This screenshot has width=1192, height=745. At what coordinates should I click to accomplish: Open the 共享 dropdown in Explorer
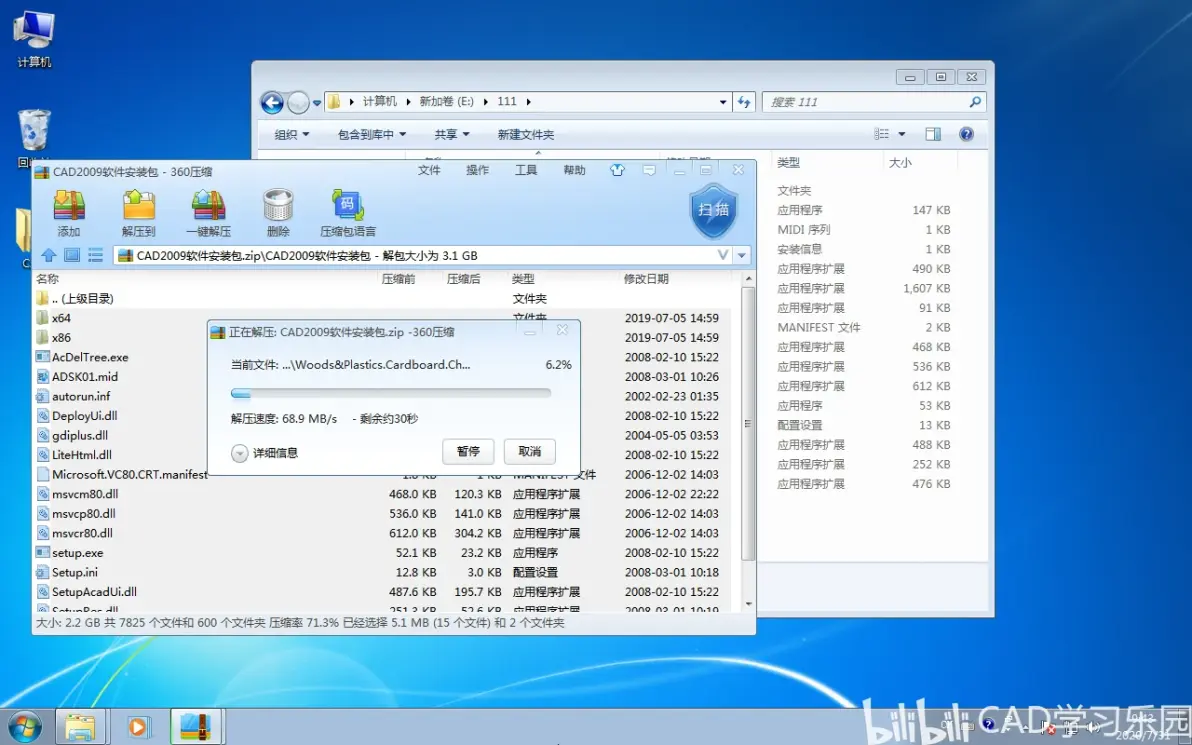(x=452, y=135)
